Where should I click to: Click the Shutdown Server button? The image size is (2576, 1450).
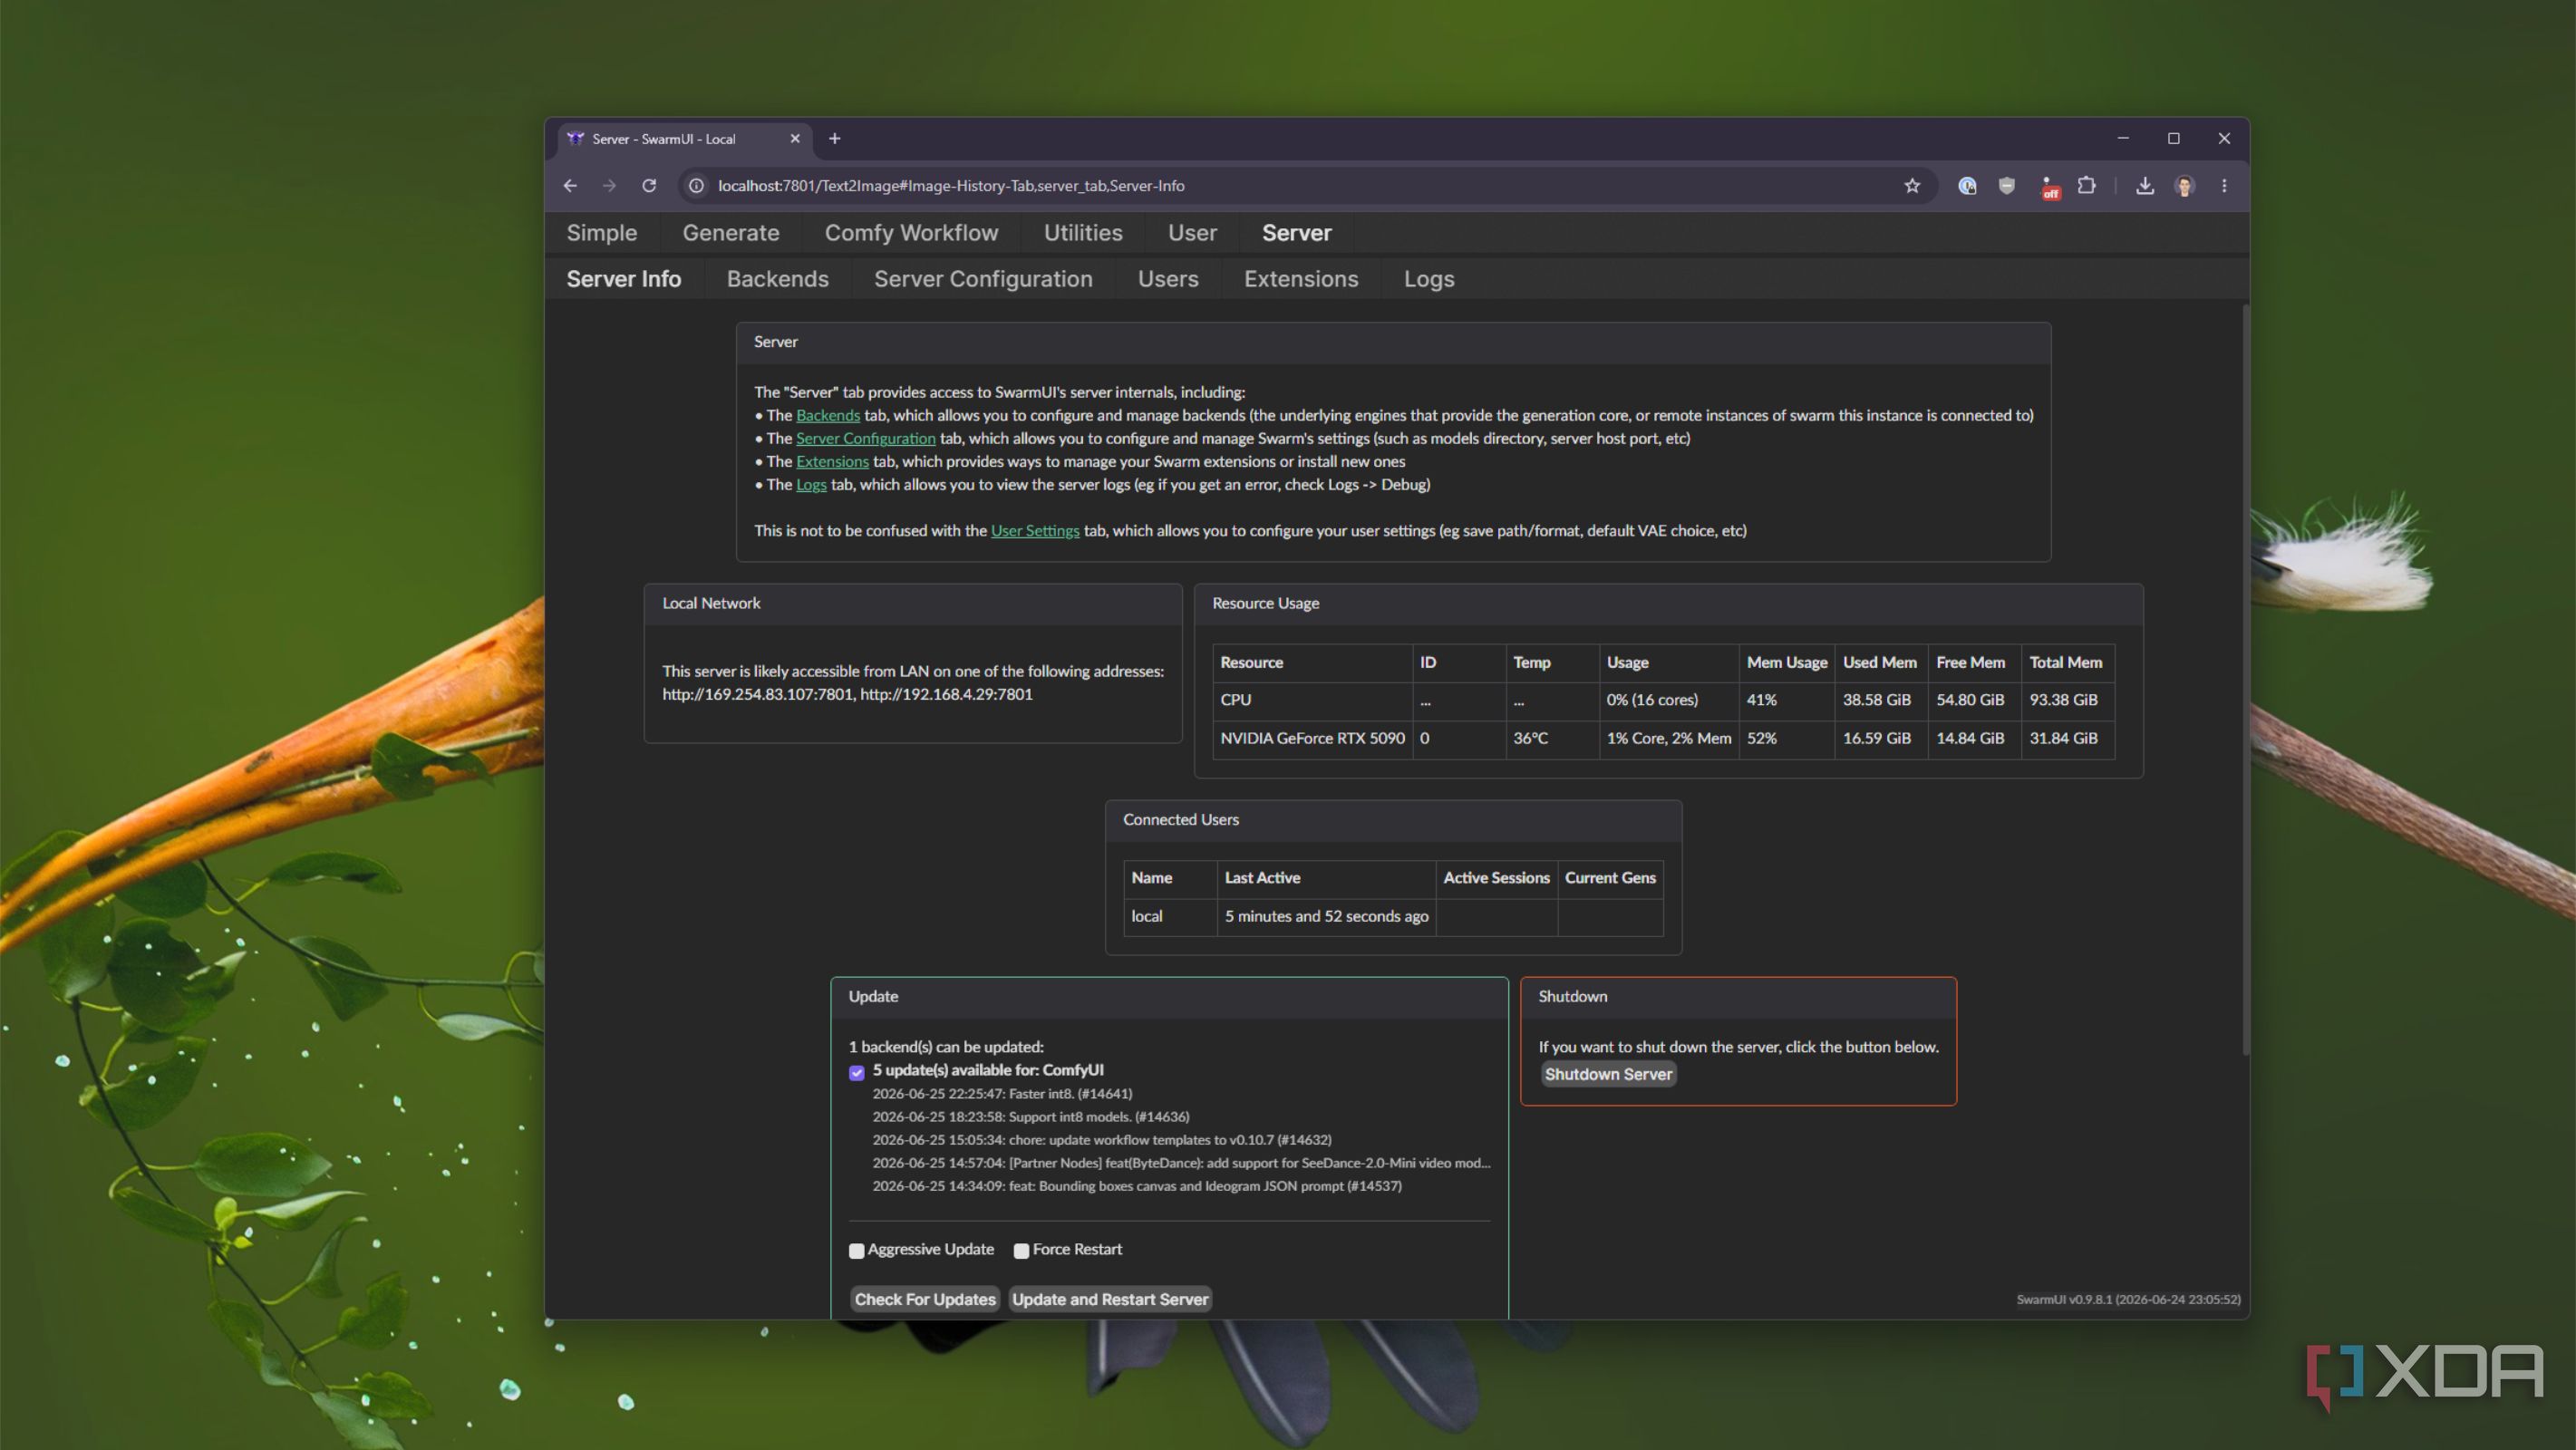(x=1608, y=1074)
